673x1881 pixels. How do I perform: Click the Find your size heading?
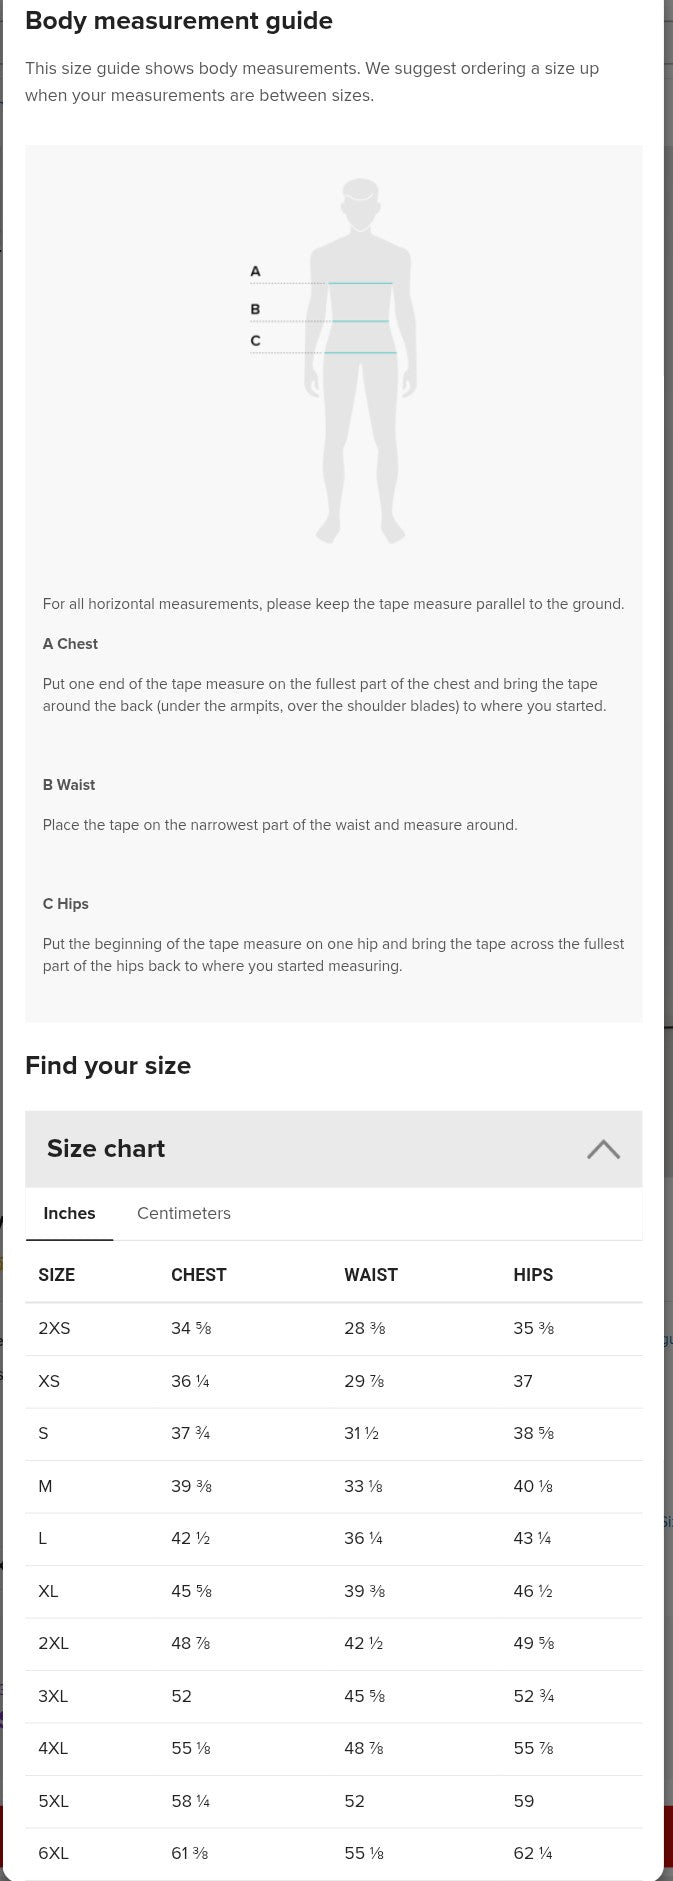[x=108, y=1066]
